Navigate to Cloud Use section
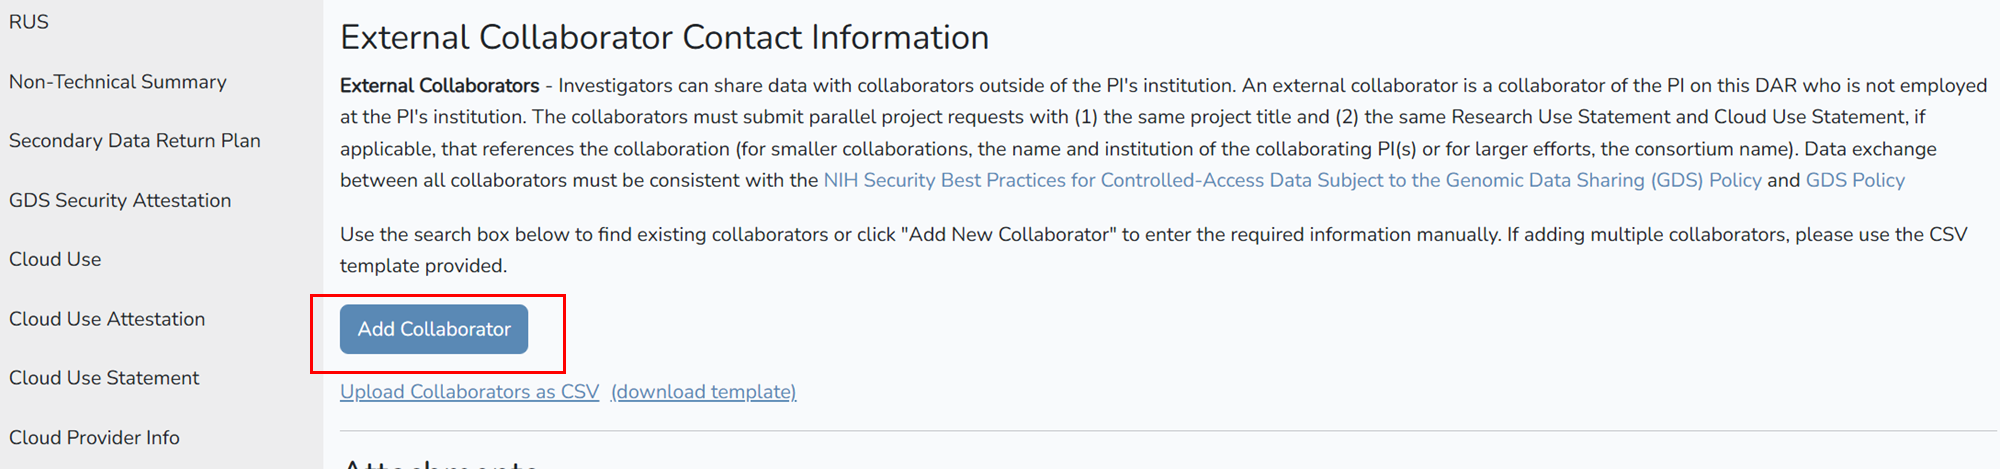This screenshot has height=469, width=2000. pyautogui.click(x=55, y=259)
